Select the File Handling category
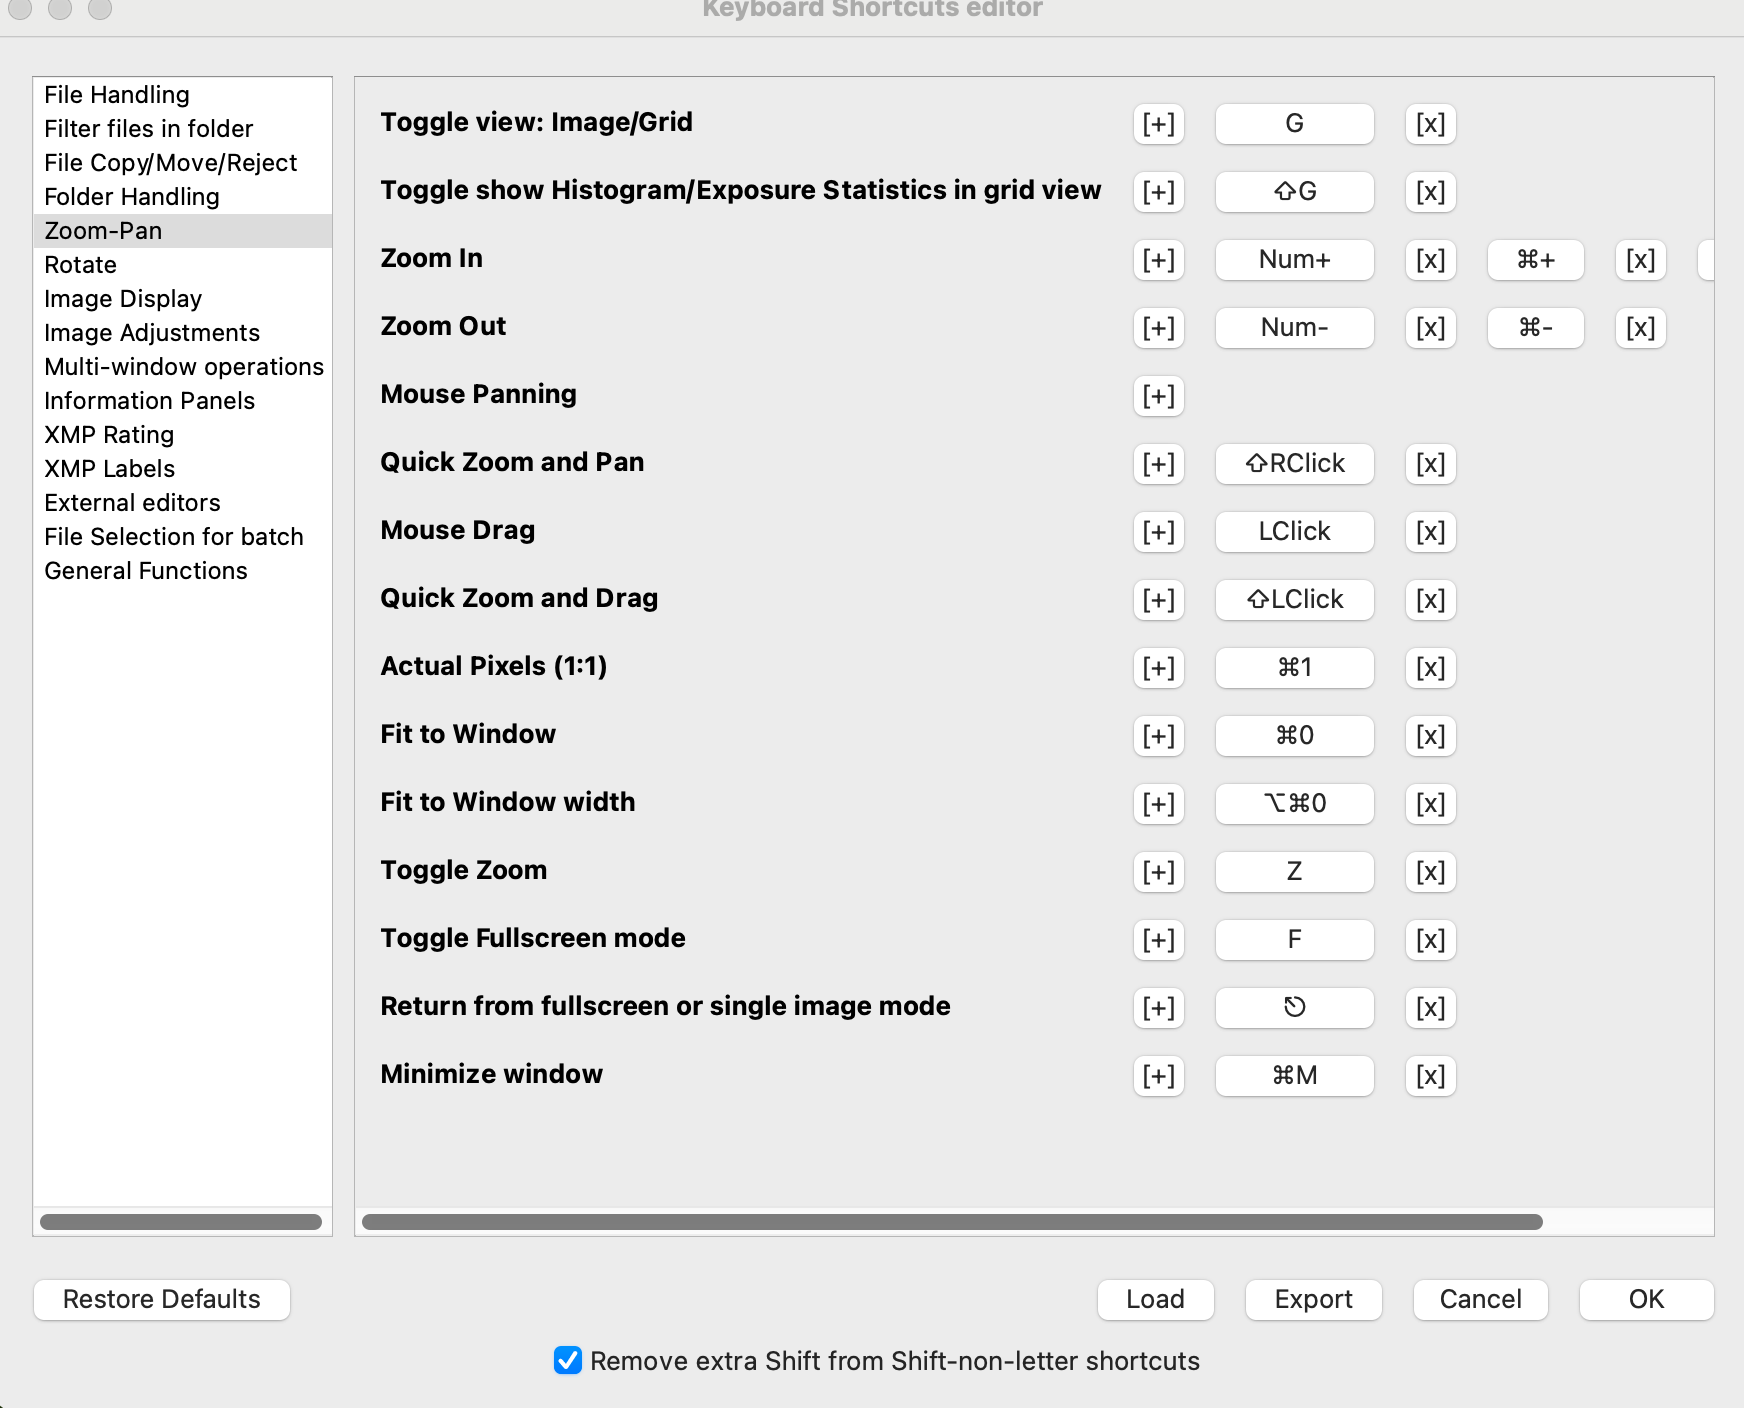This screenshot has height=1408, width=1744. click(x=117, y=95)
